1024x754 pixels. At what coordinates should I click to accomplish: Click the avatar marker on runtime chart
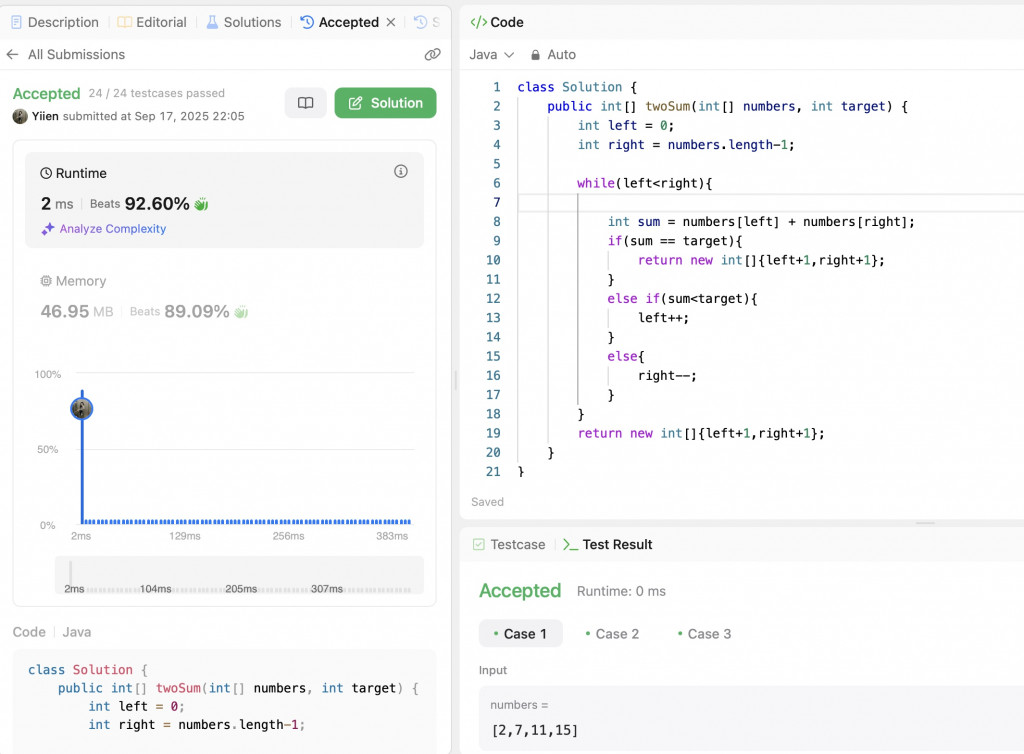(x=82, y=409)
